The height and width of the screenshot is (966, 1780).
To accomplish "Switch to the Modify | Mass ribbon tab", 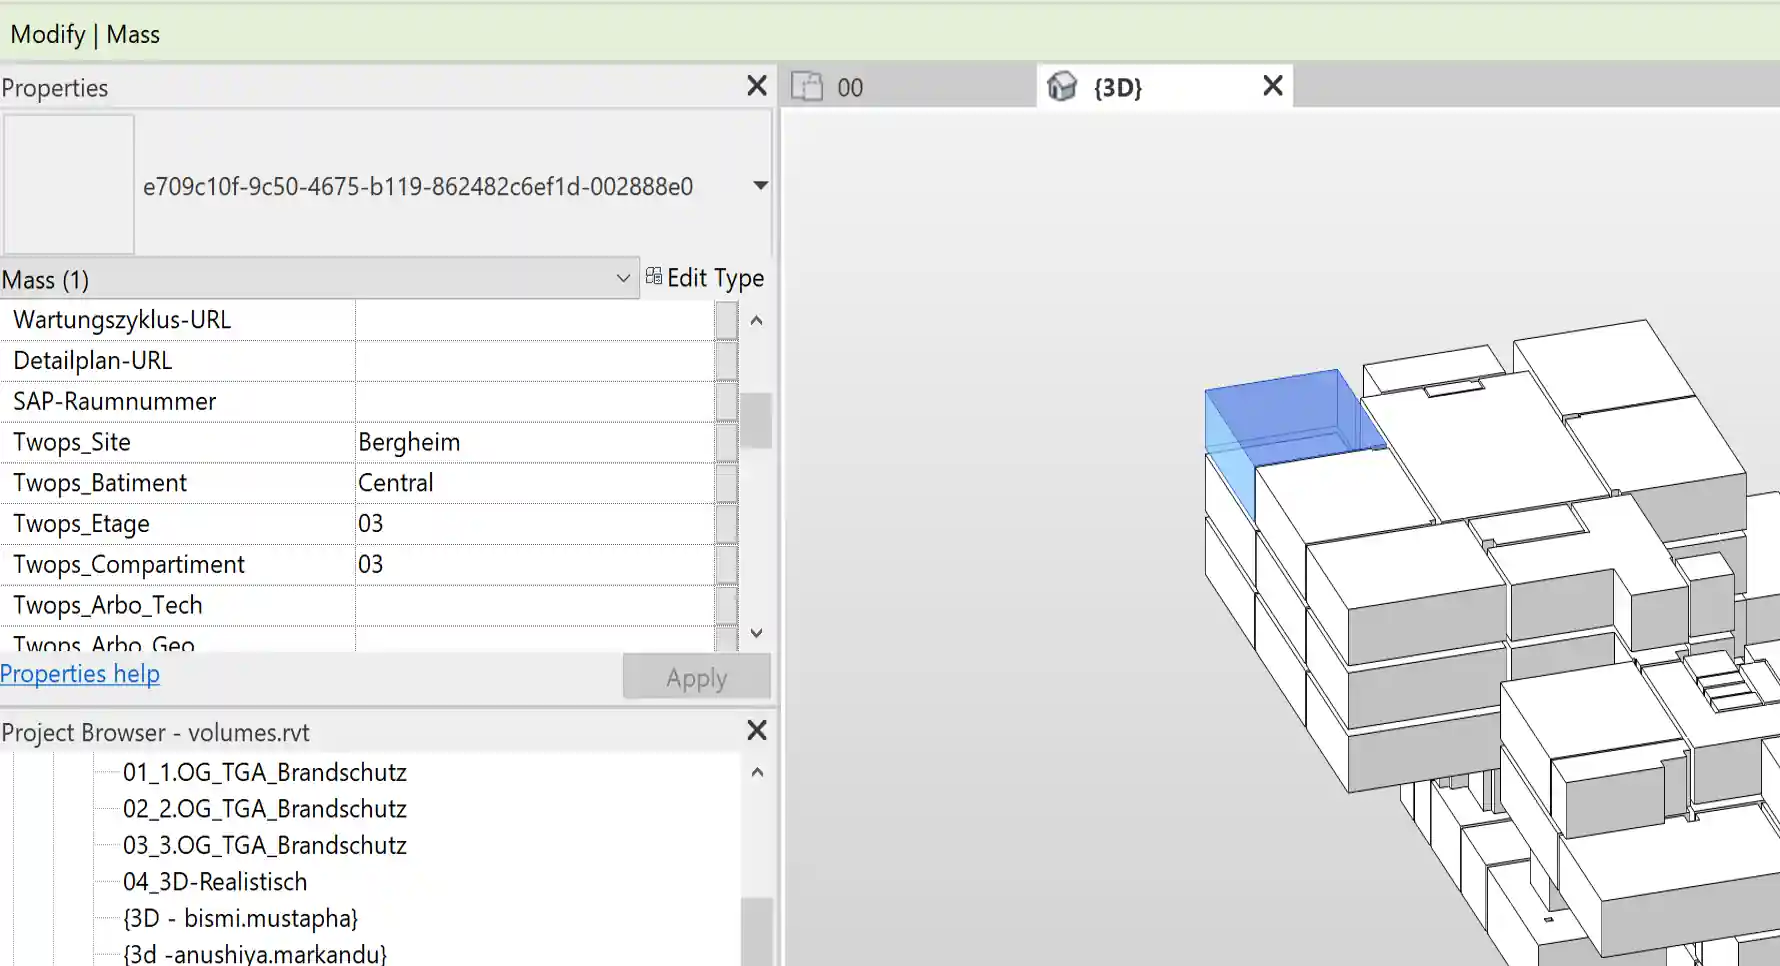I will click(x=85, y=33).
